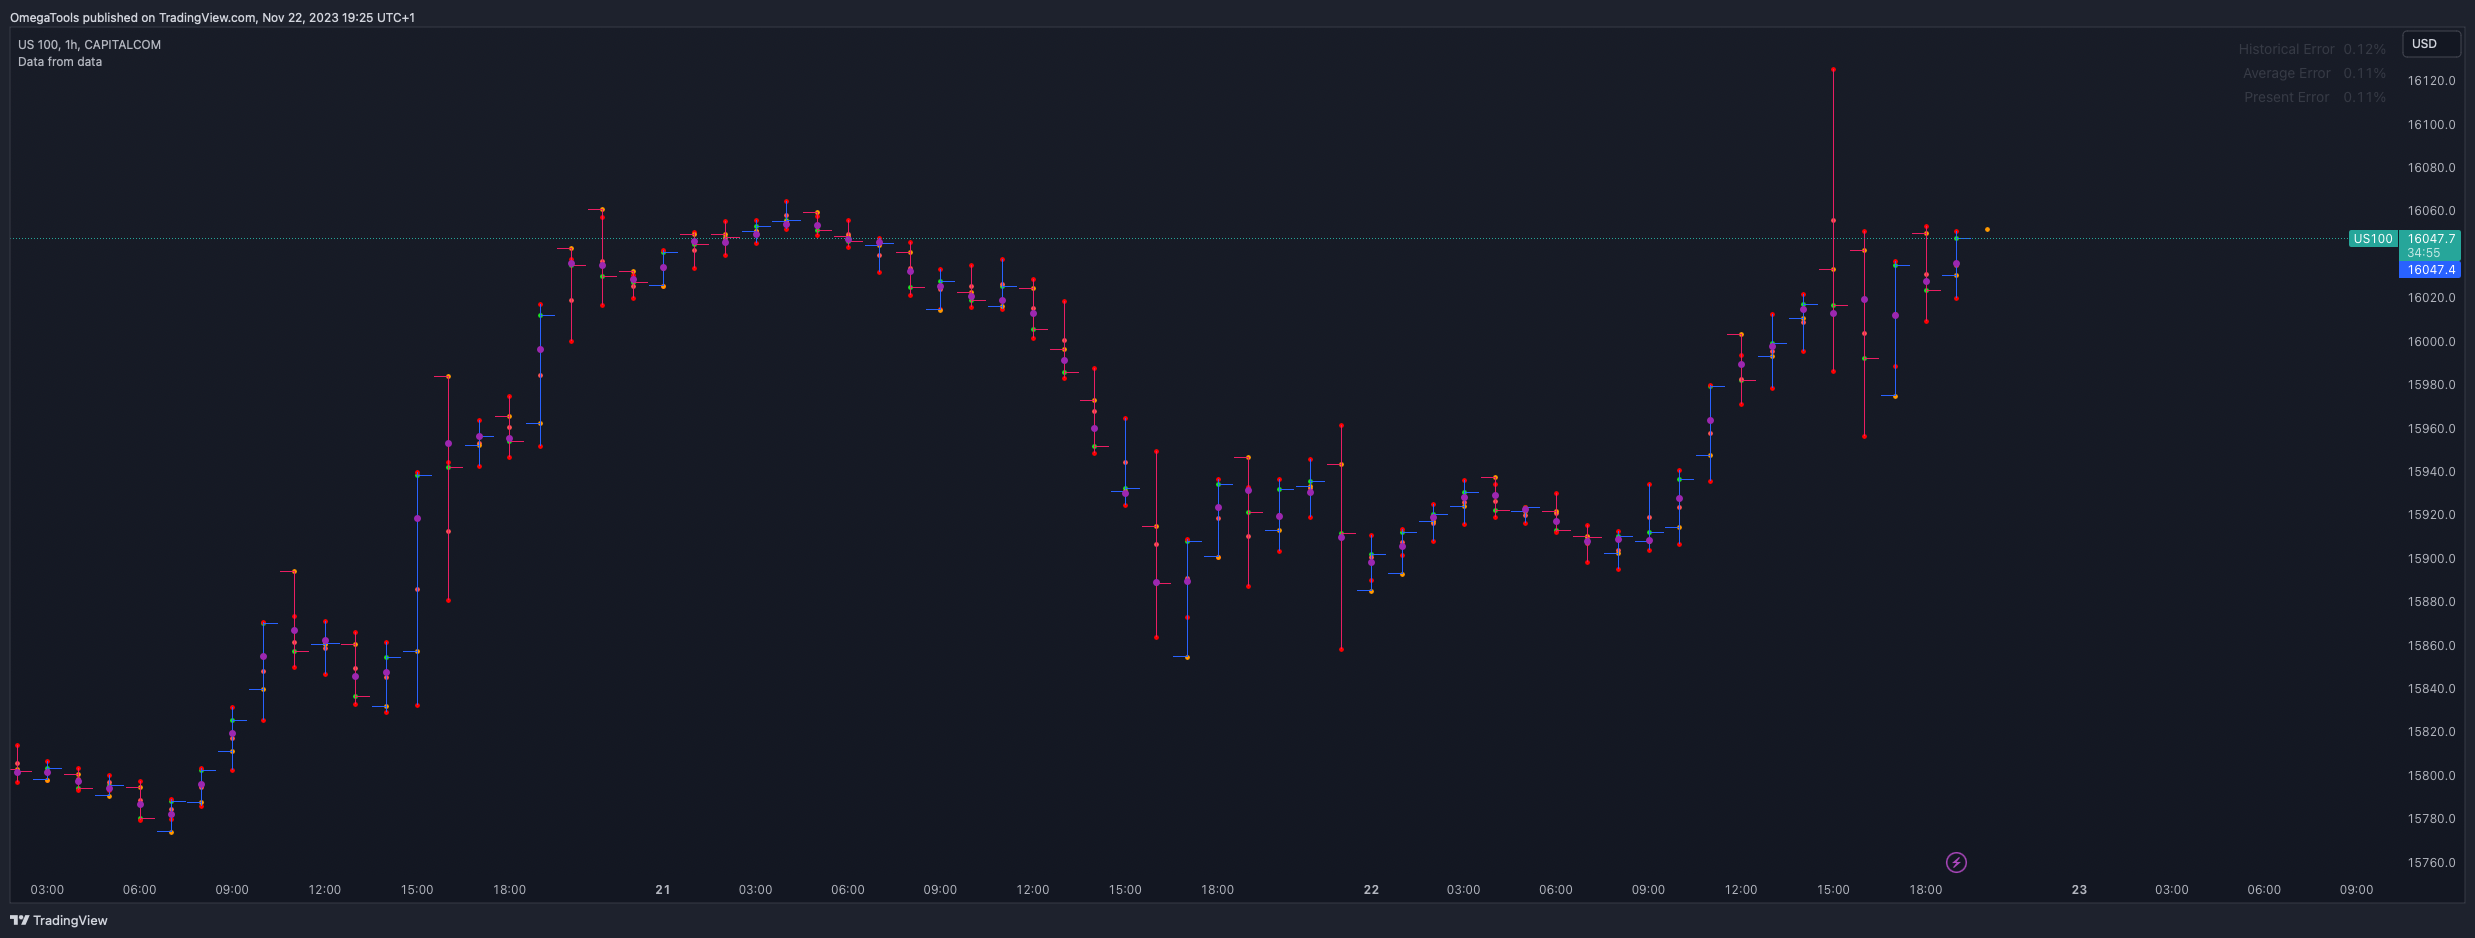The height and width of the screenshot is (938, 2475).
Task: Click the Present Error 0.11% readout
Action: pos(2315,97)
